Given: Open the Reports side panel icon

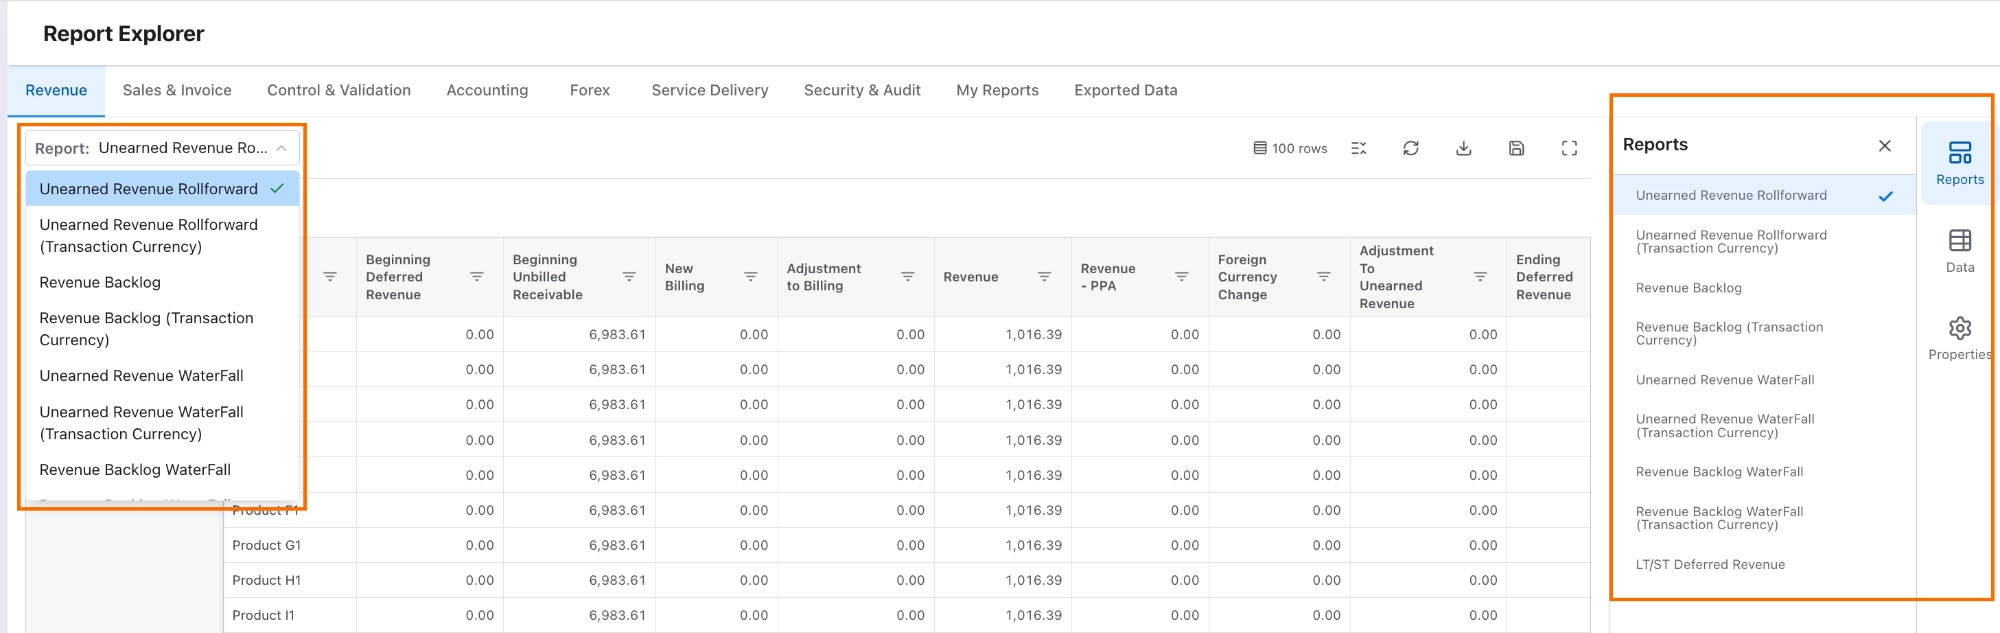Looking at the screenshot, I should coord(1959,163).
